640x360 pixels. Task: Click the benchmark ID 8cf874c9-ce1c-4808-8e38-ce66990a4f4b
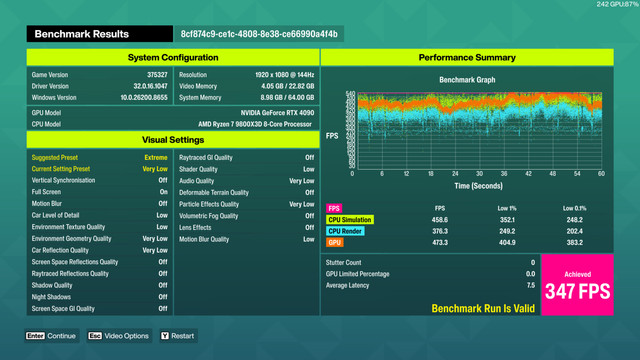click(x=259, y=34)
